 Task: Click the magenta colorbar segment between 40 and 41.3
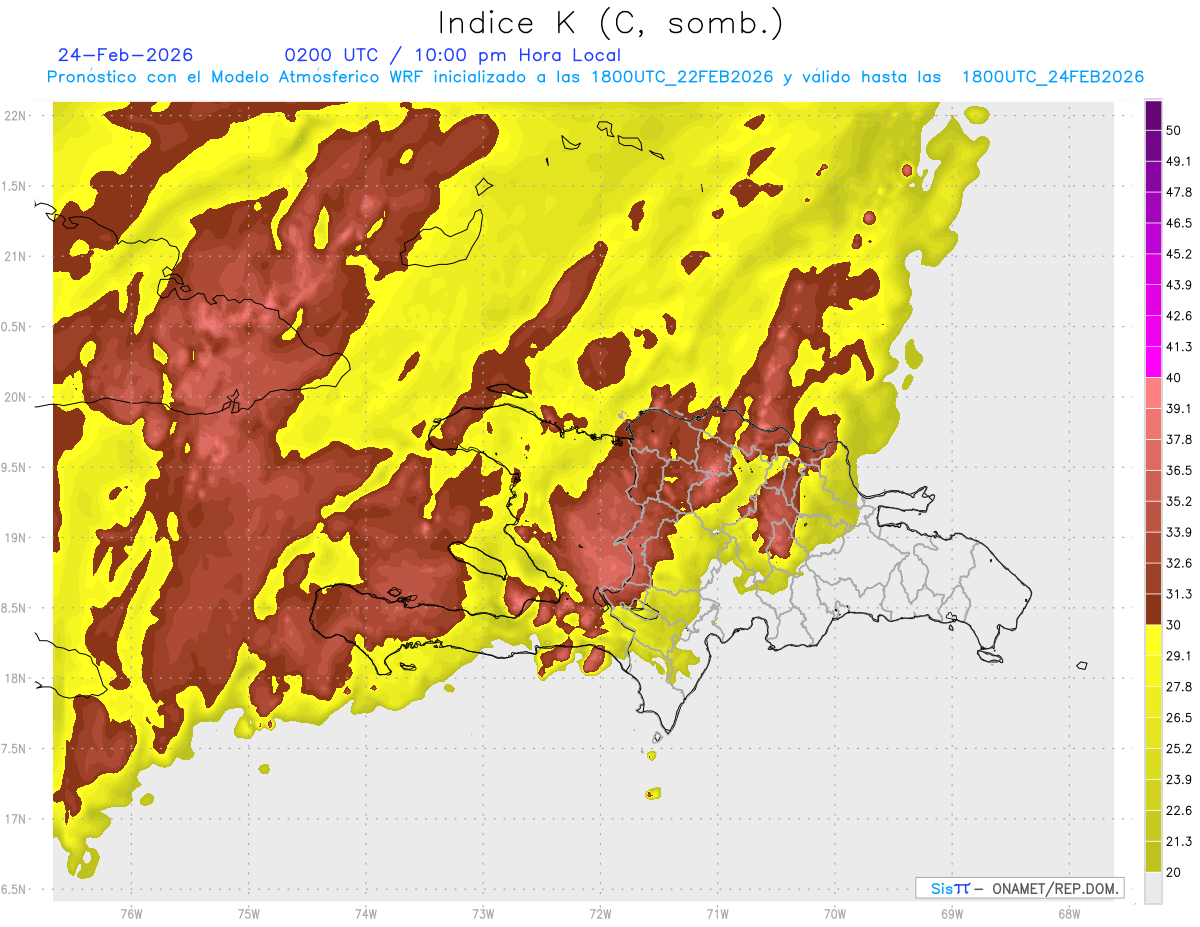pos(1153,362)
